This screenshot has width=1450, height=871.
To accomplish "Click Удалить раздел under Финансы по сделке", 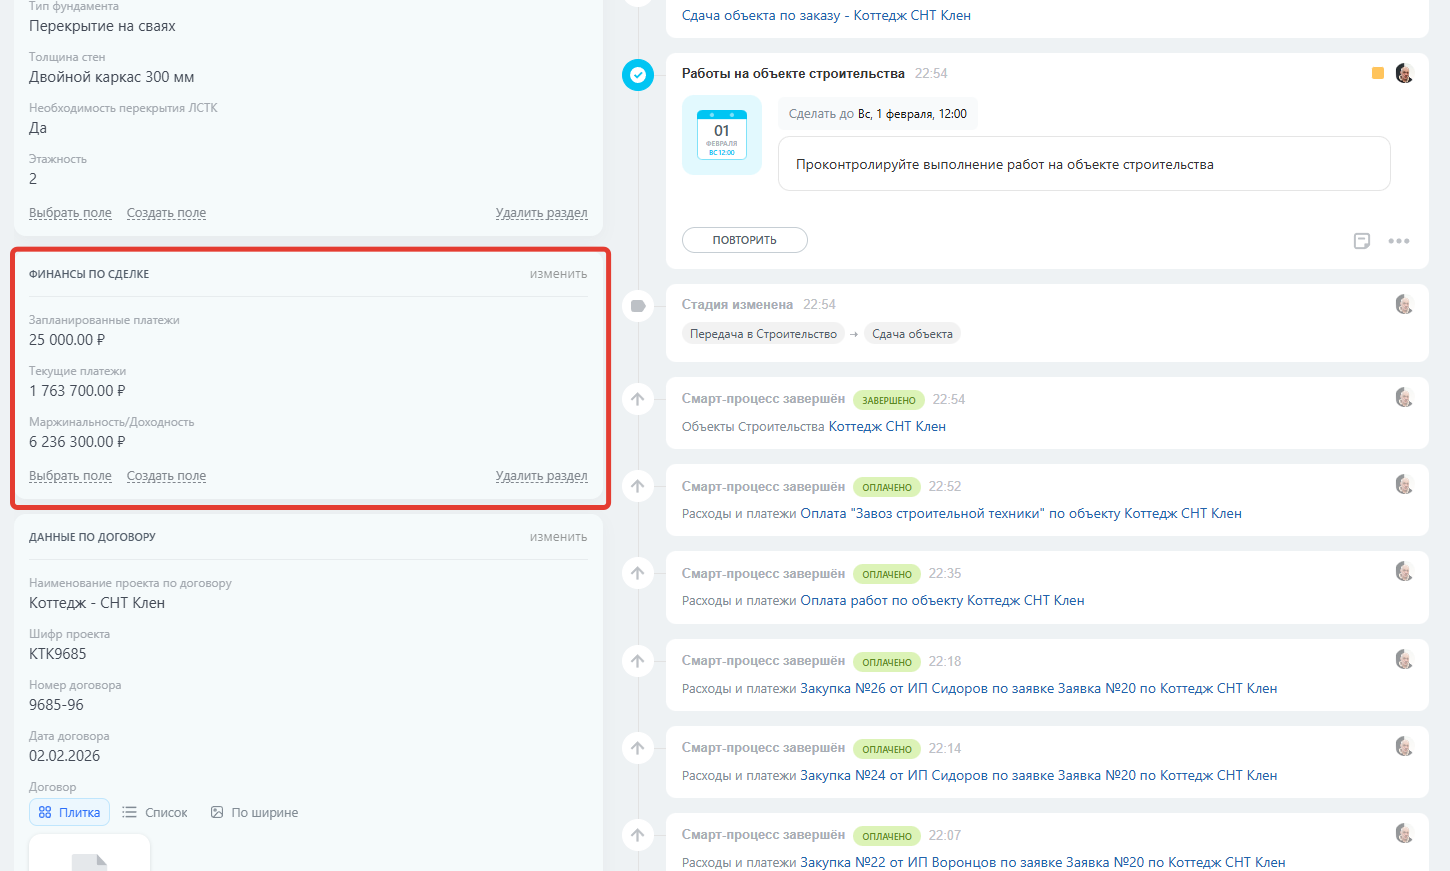I will coord(541,476).
